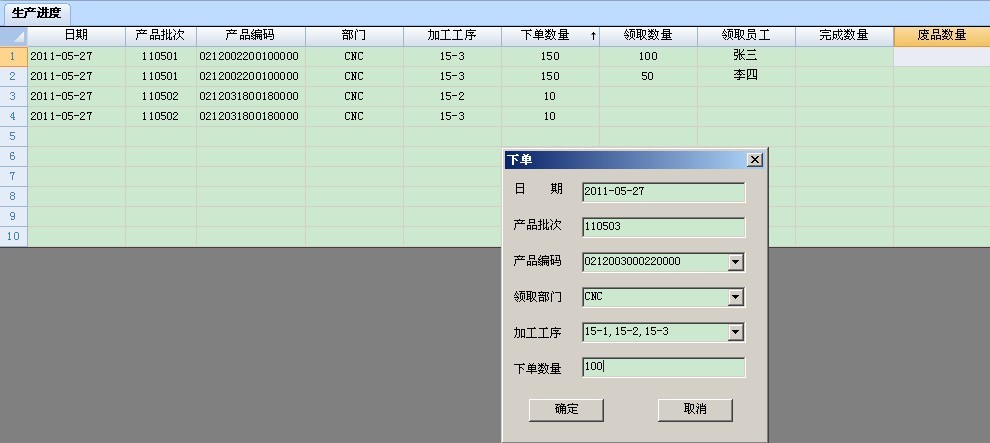Screen dimensions: 990x443
Task: Select row header 5
Action: [13, 136]
